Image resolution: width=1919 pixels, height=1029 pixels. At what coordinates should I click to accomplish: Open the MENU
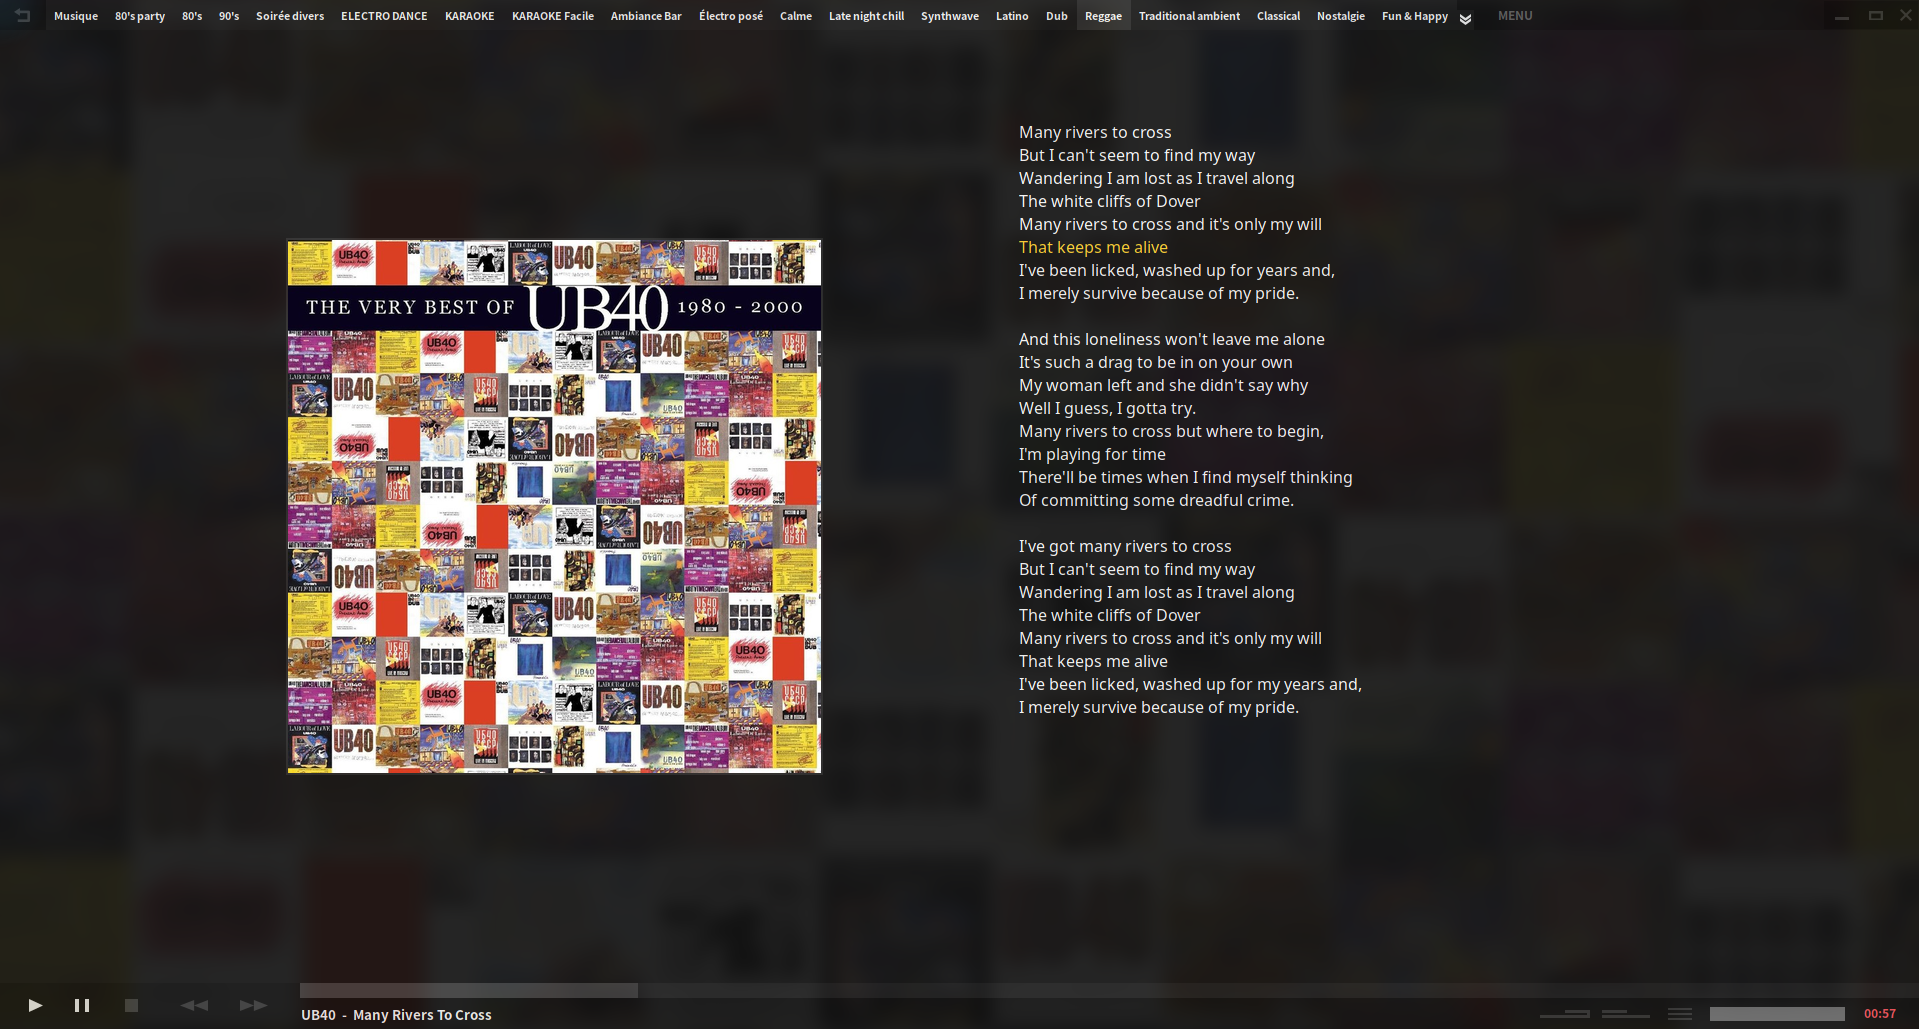1514,15
